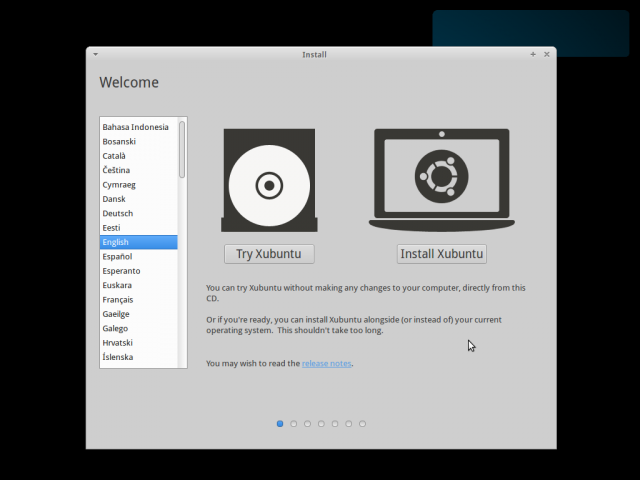
Task: Choose Čeština language
Action: [x=139, y=170]
